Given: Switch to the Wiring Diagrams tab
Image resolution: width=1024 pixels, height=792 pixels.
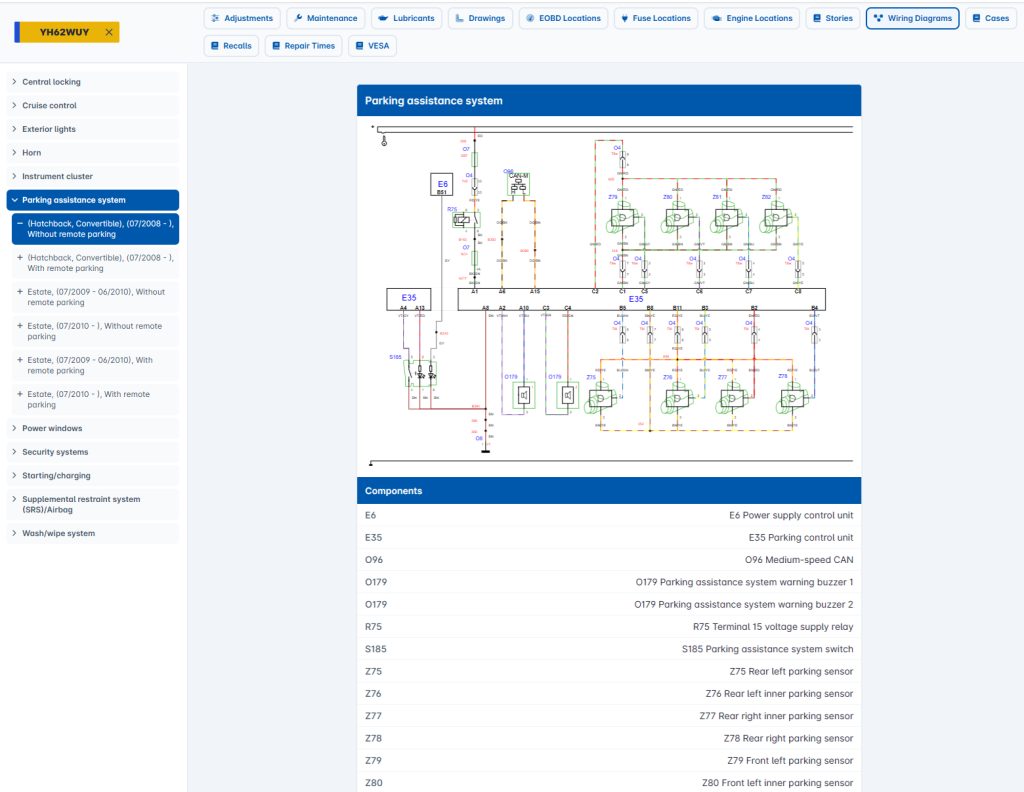Looking at the screenshot, I should 912,18.
